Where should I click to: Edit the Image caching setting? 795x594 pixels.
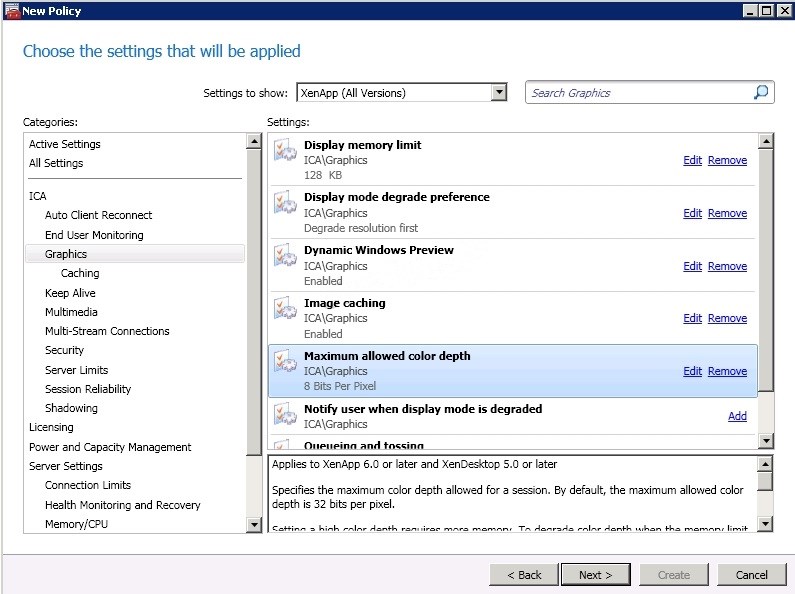[692, 318]
